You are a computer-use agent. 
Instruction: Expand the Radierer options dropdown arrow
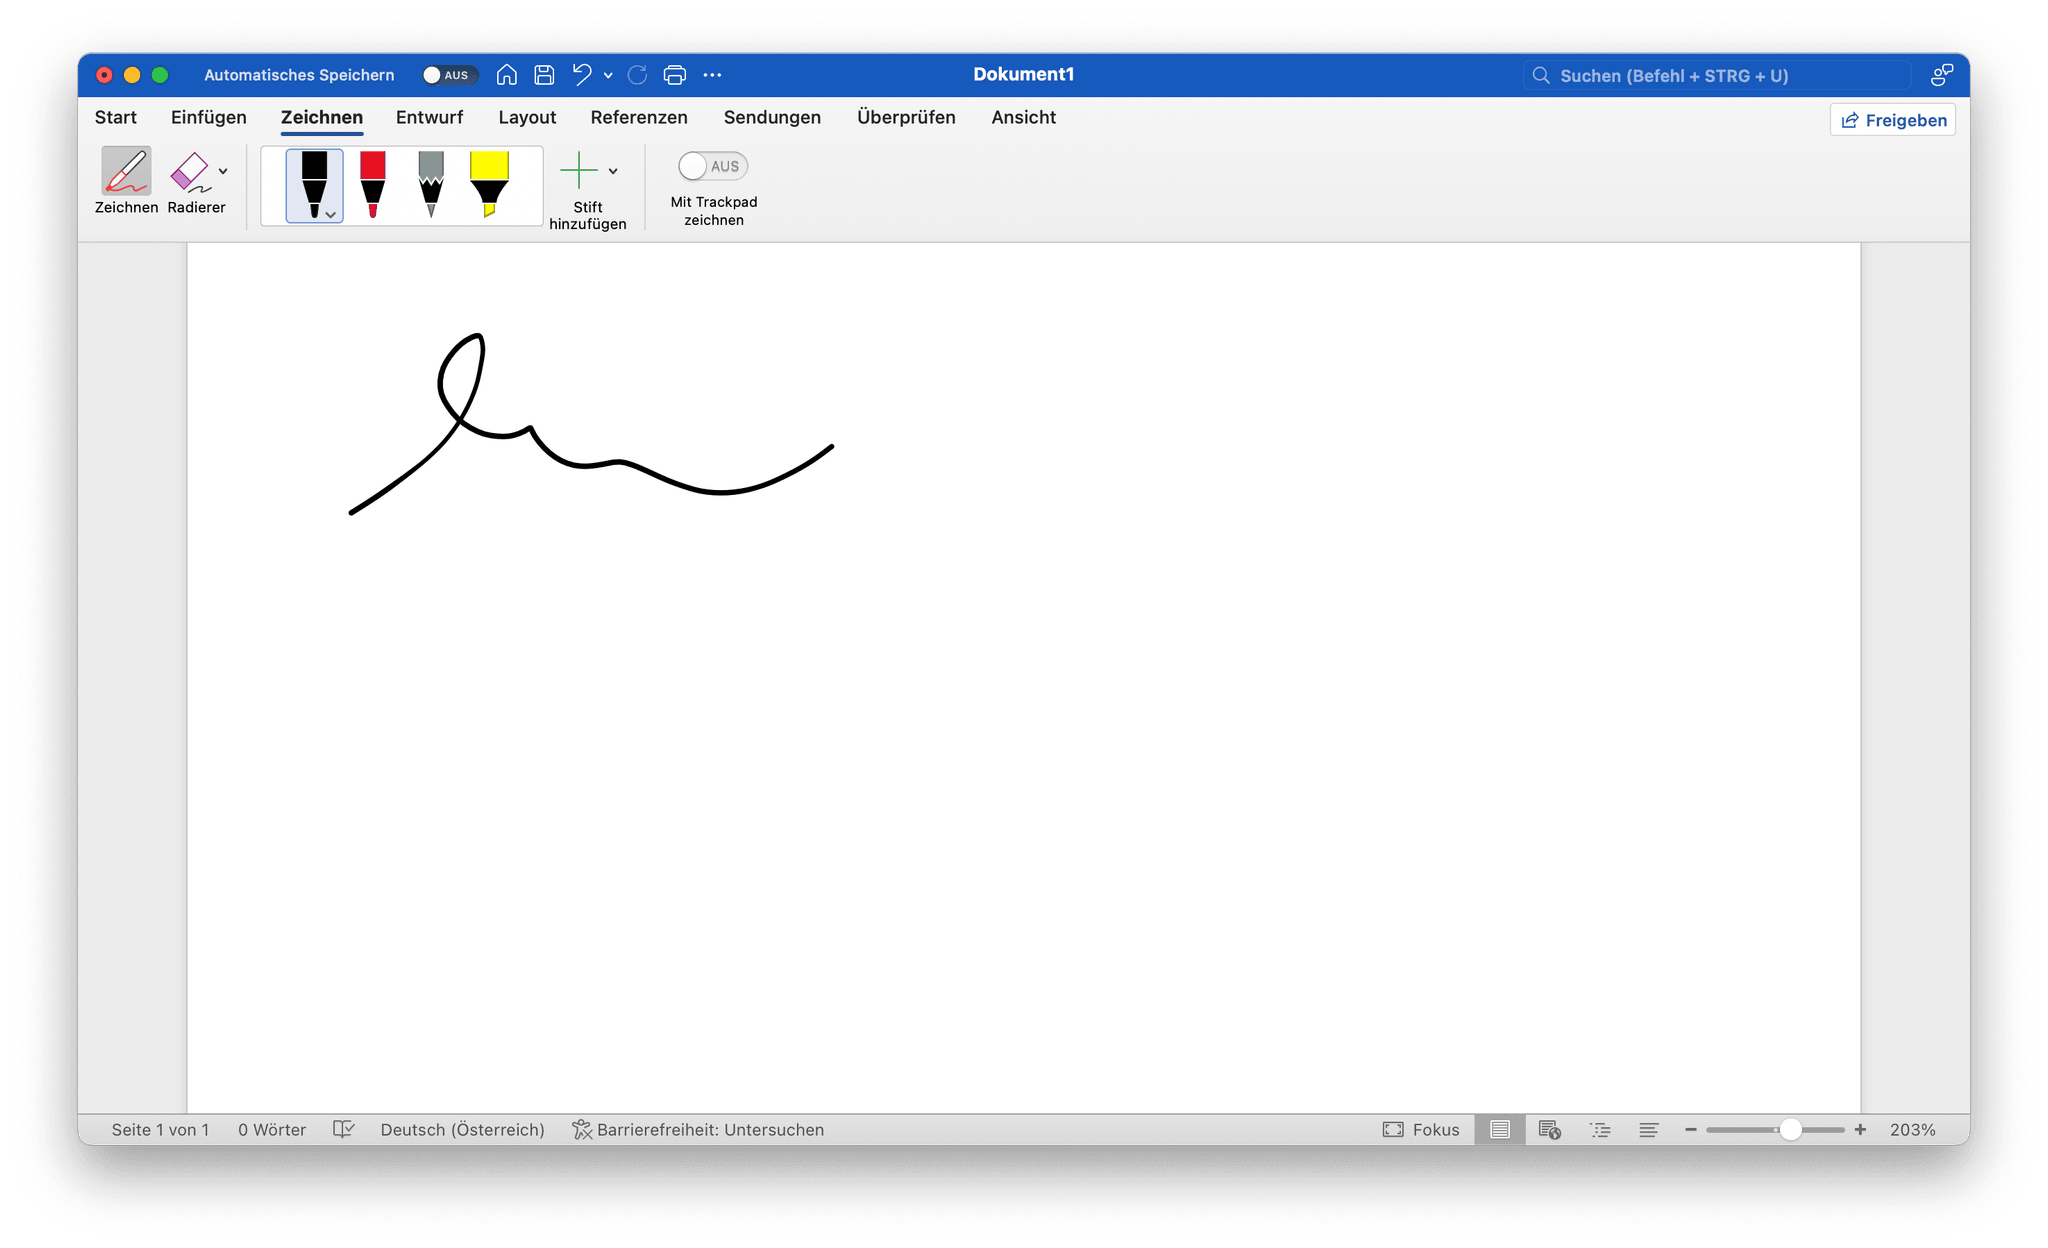point(223,171)
